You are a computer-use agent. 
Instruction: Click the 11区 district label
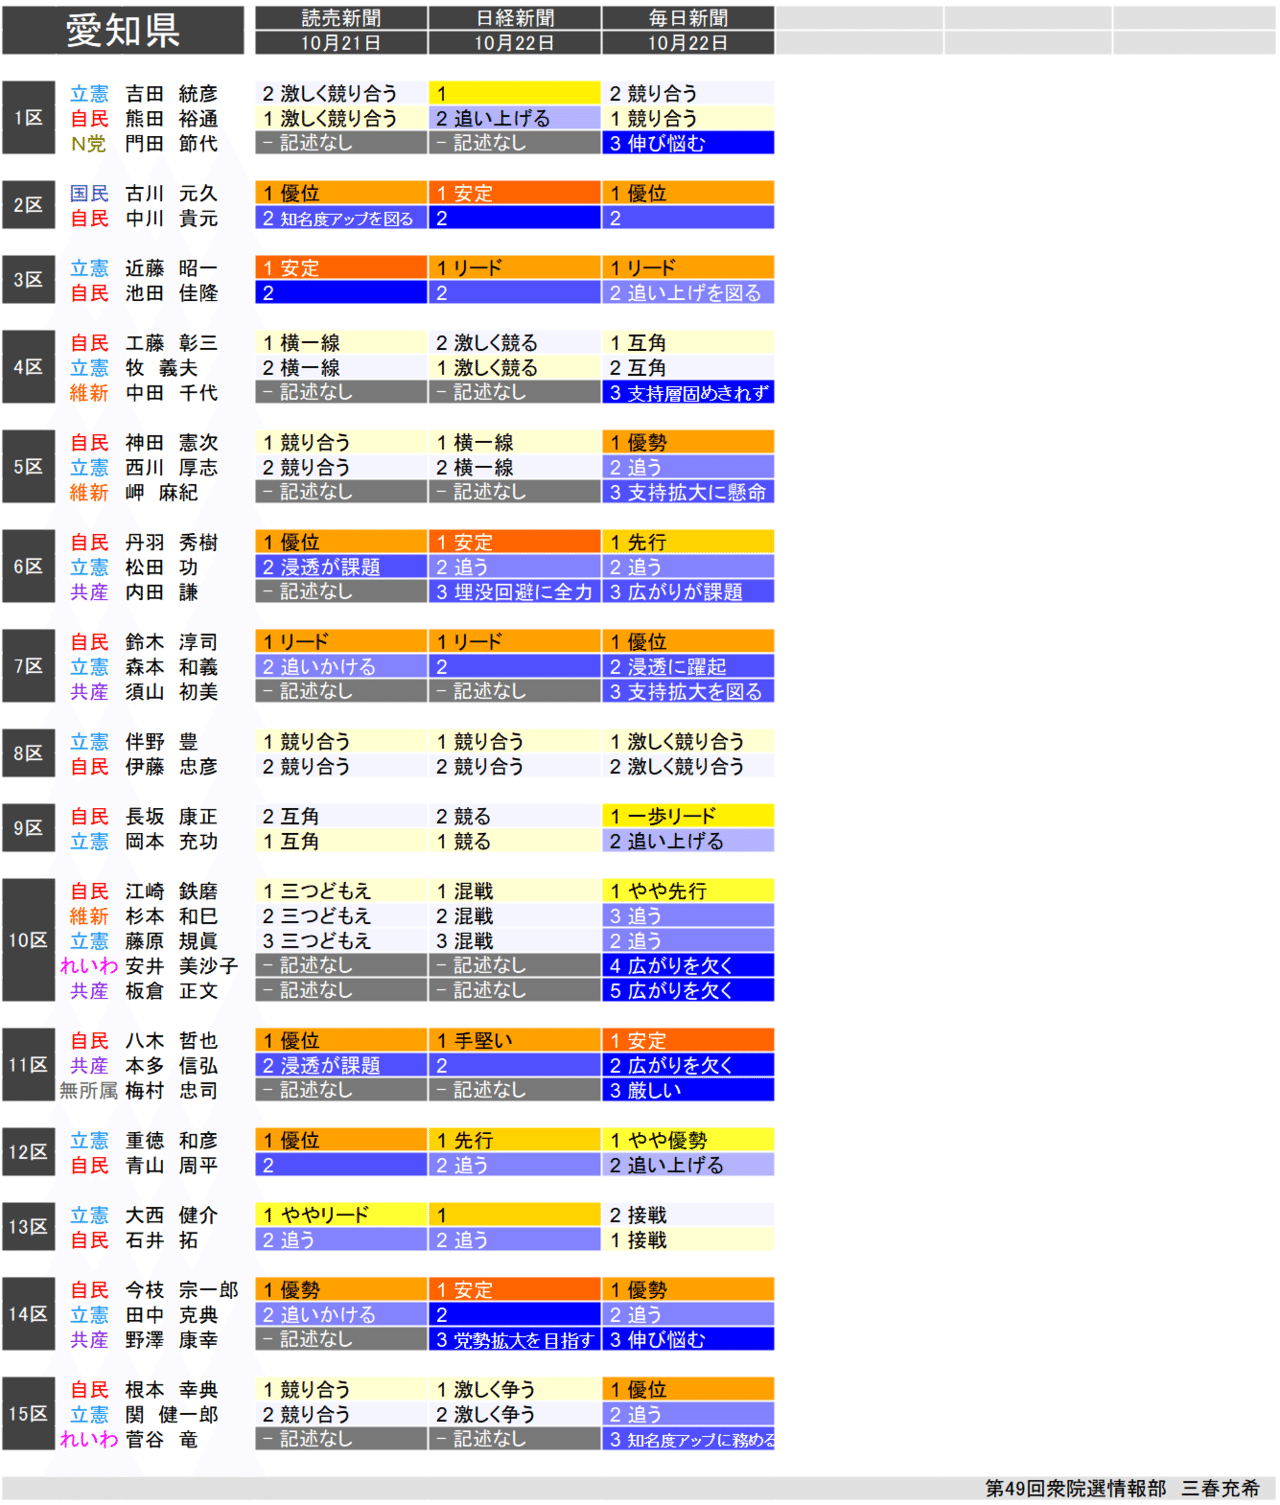coord(28,1065)
